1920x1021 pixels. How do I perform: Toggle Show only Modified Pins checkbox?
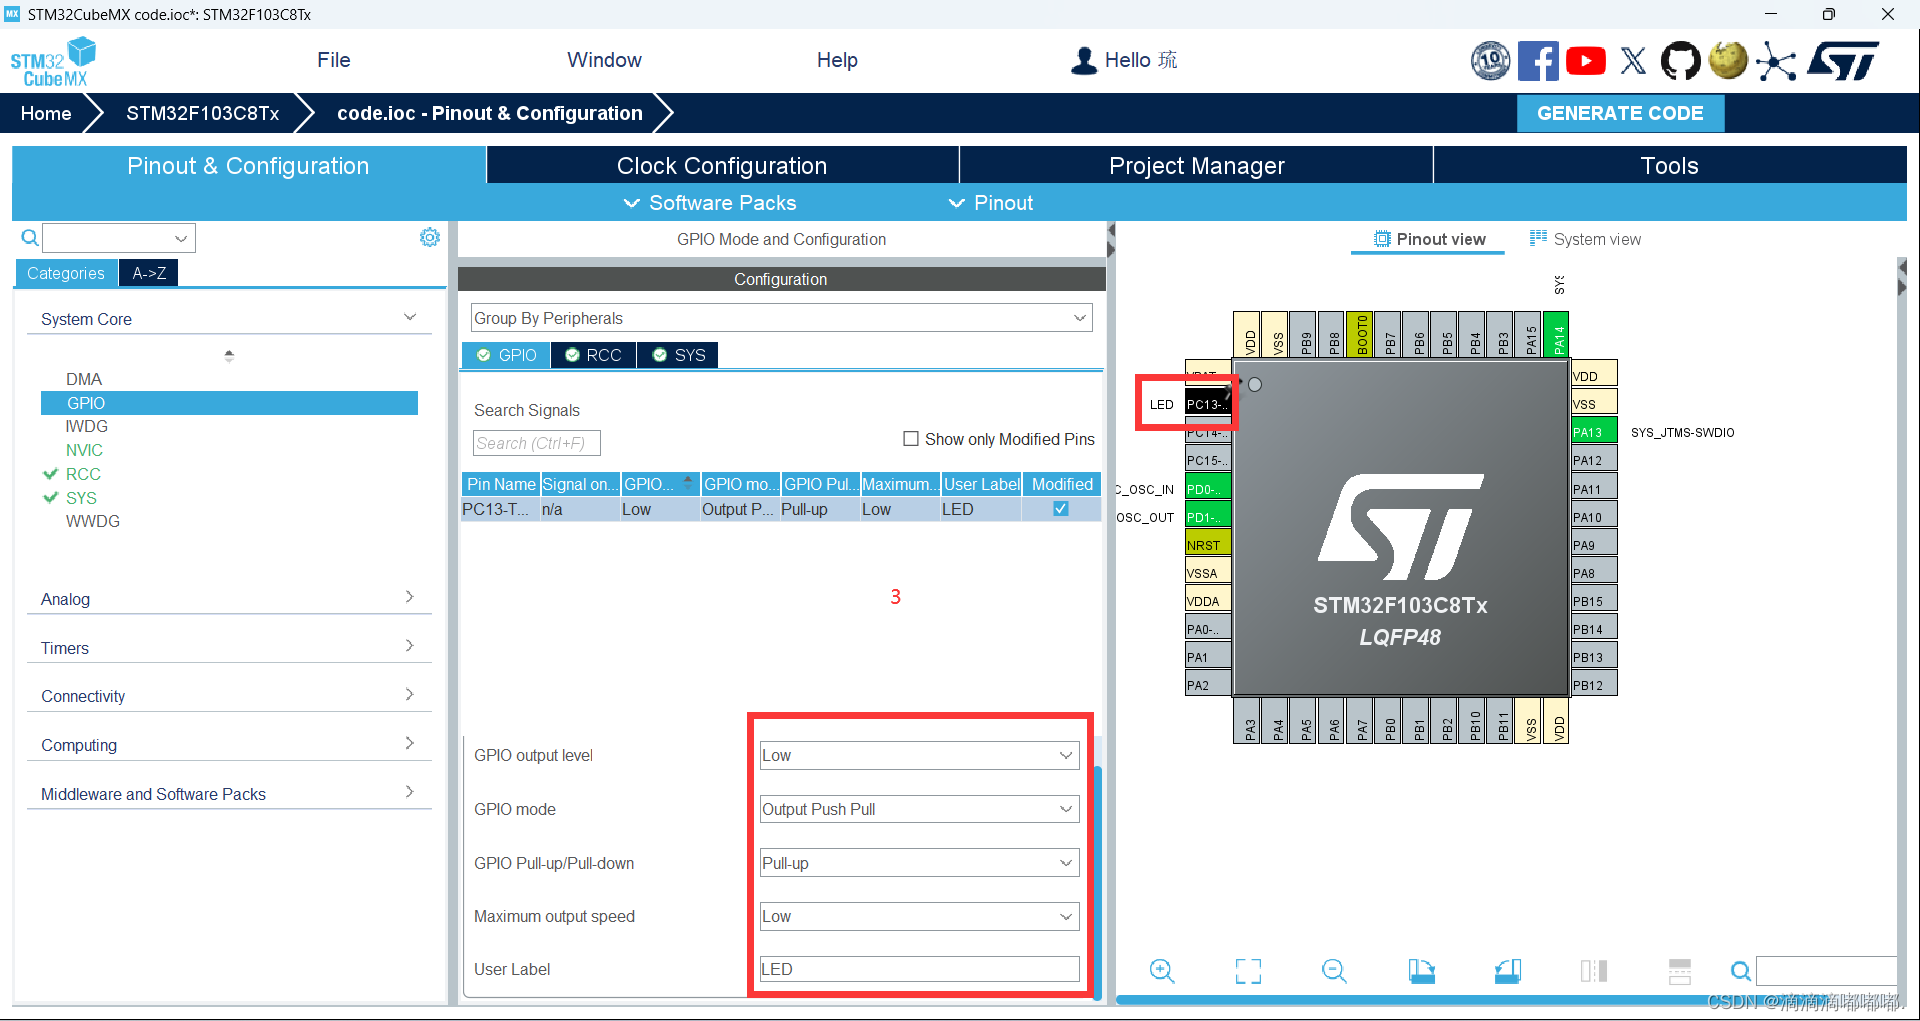click(x=911, y=439)
